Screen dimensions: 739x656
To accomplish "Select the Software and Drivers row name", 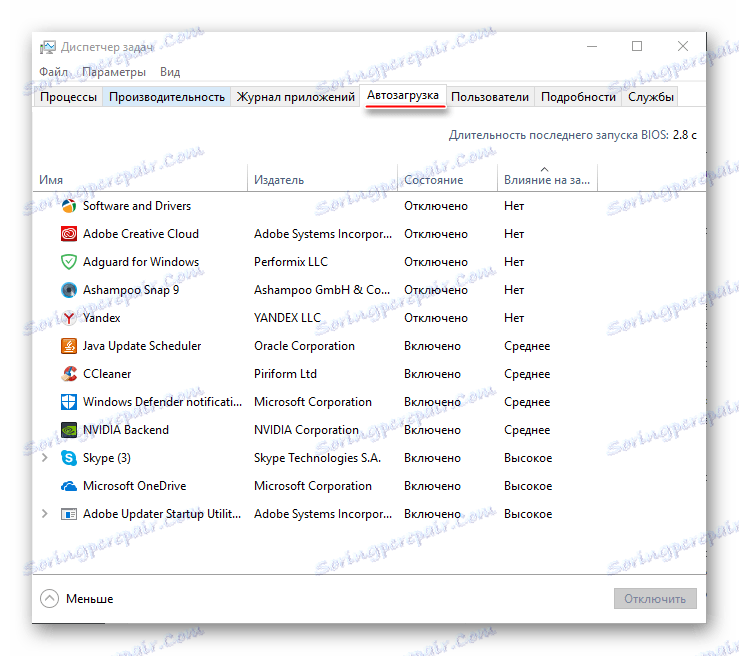I will (x=137, y=206).
